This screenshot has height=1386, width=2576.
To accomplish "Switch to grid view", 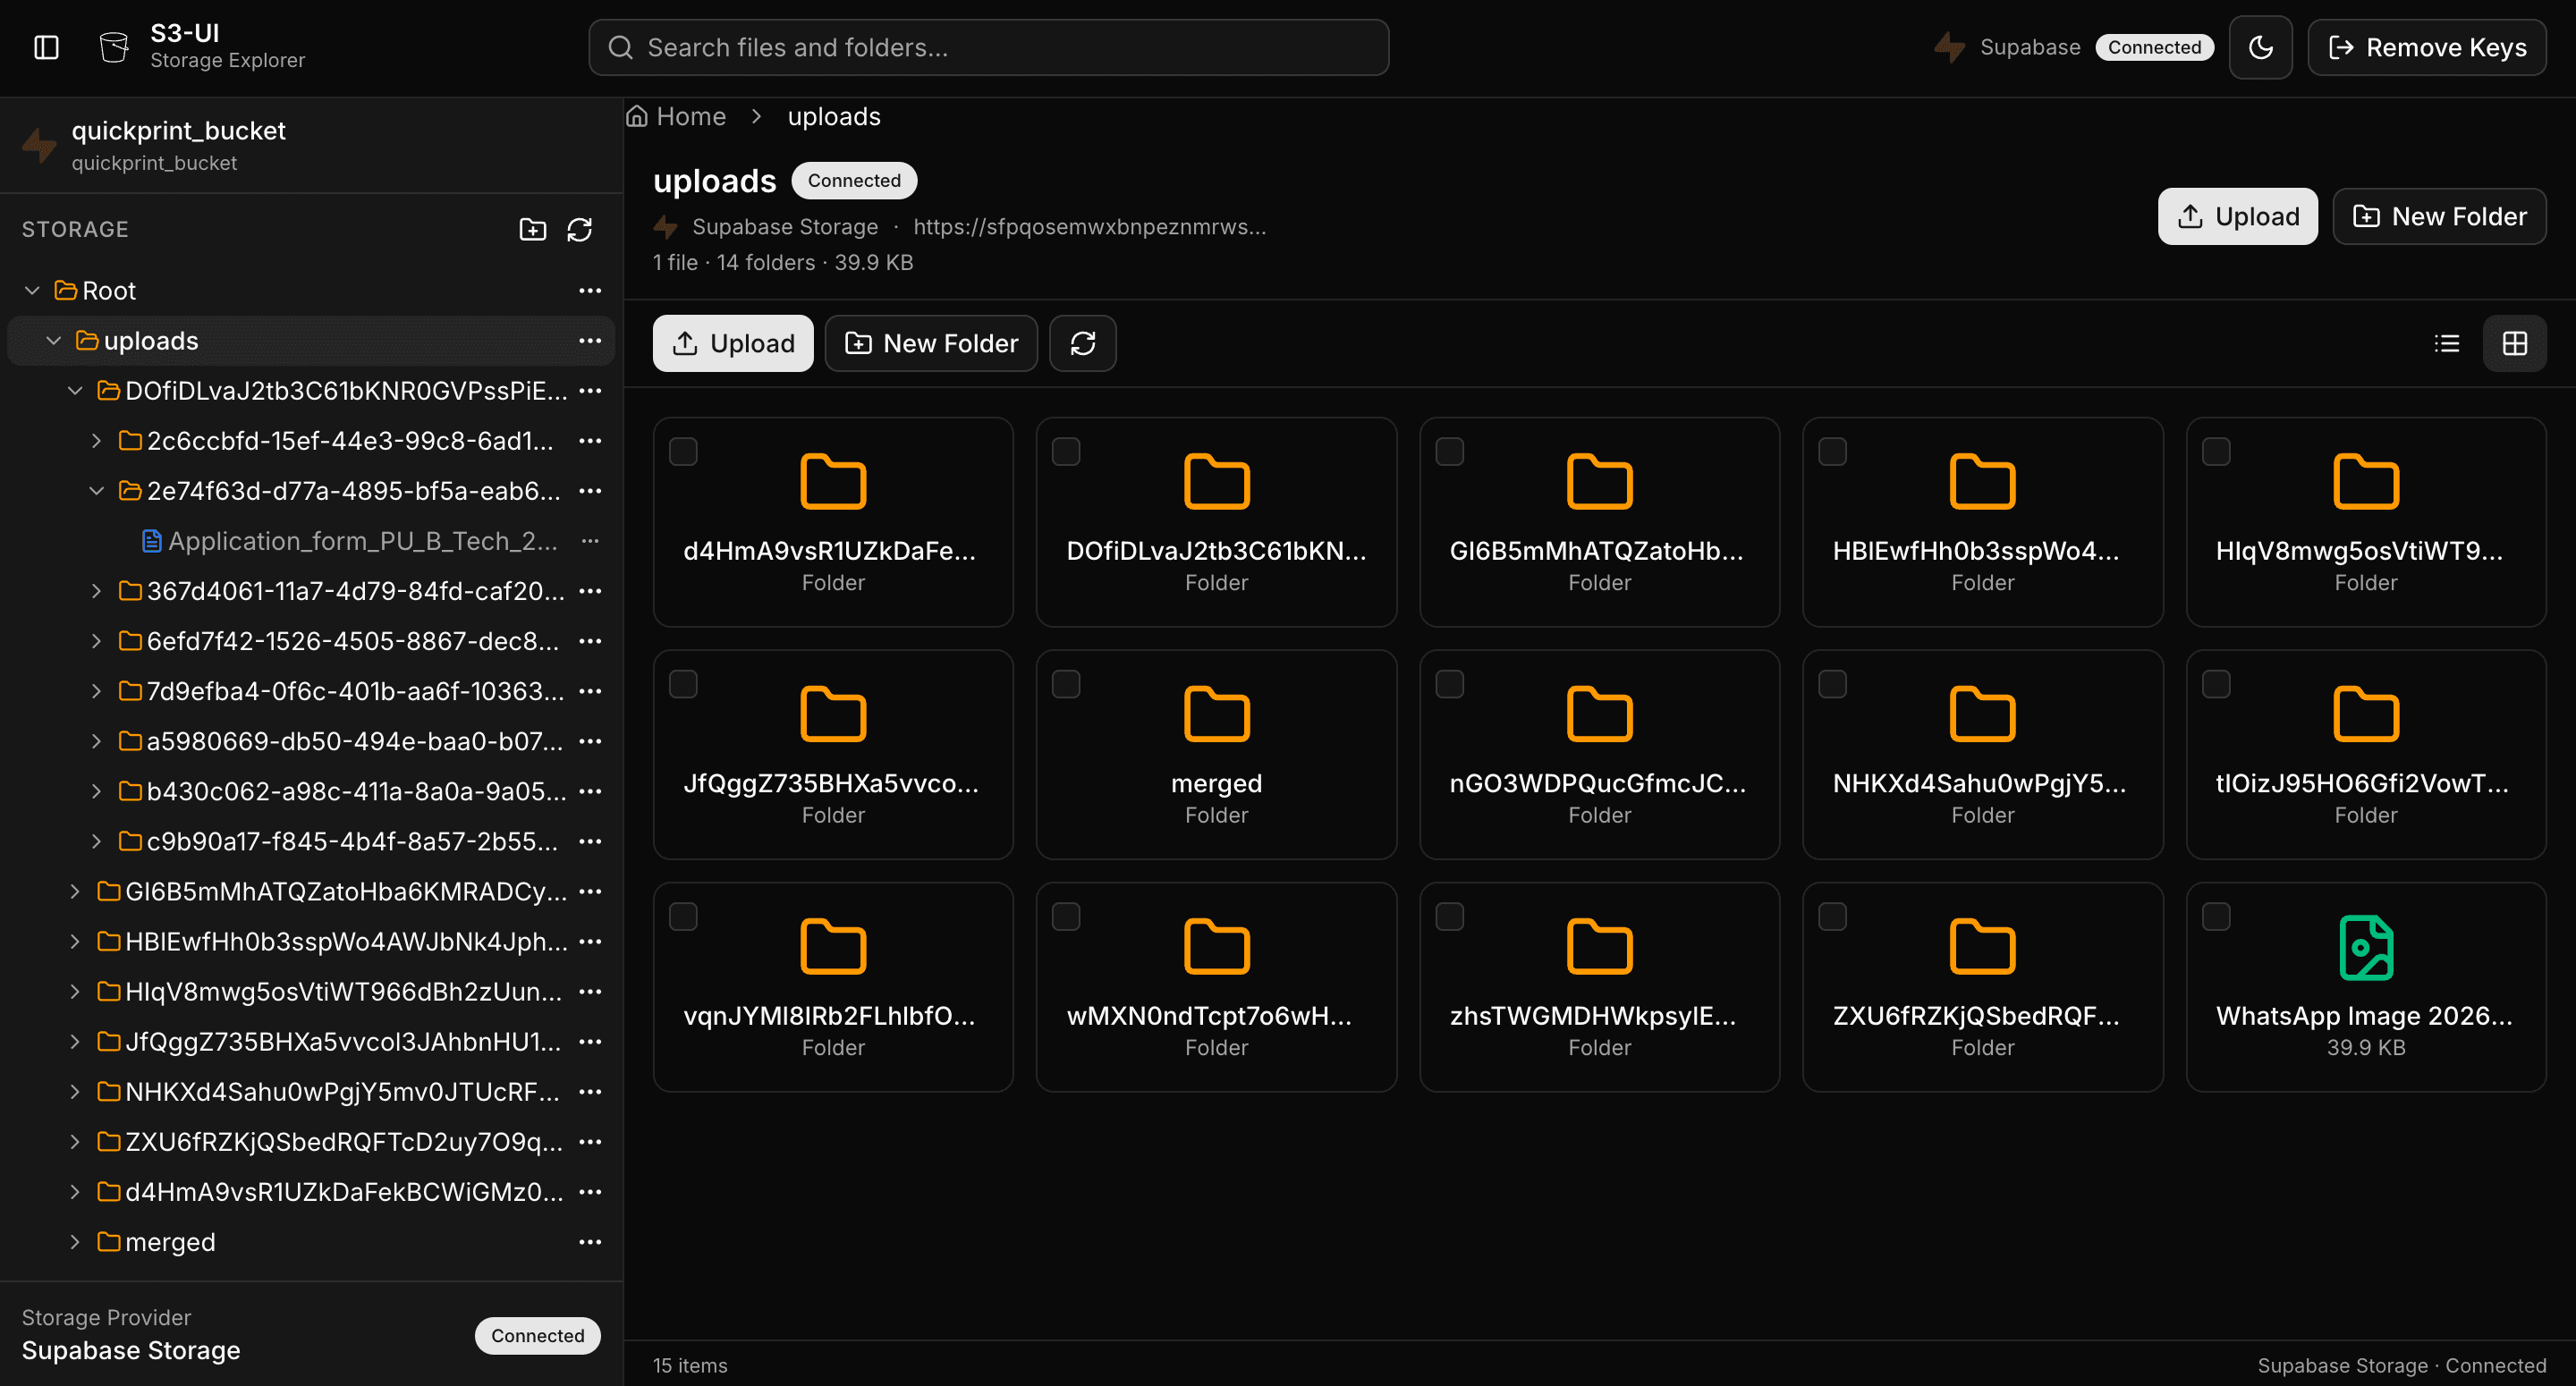I will 2514,343.
